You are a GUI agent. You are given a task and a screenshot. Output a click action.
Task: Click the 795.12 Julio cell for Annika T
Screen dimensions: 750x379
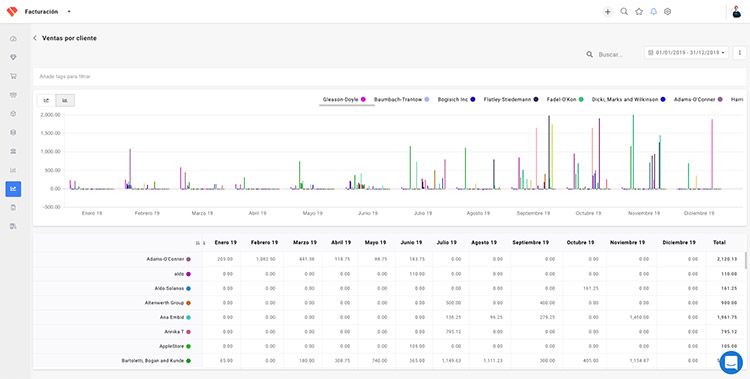(452, 332)
